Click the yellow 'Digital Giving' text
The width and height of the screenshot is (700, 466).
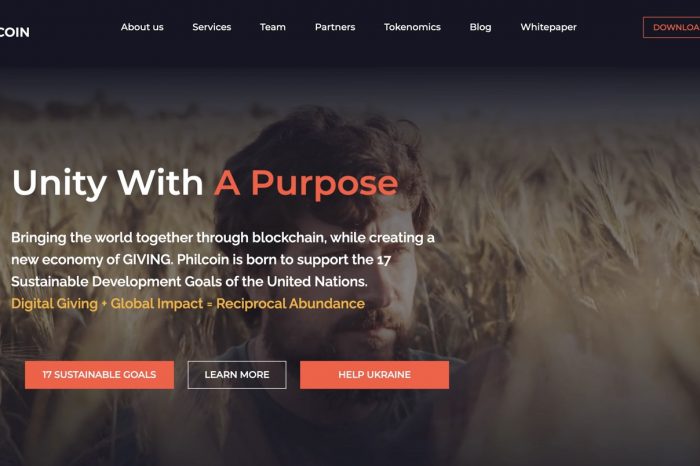[54, 304]
